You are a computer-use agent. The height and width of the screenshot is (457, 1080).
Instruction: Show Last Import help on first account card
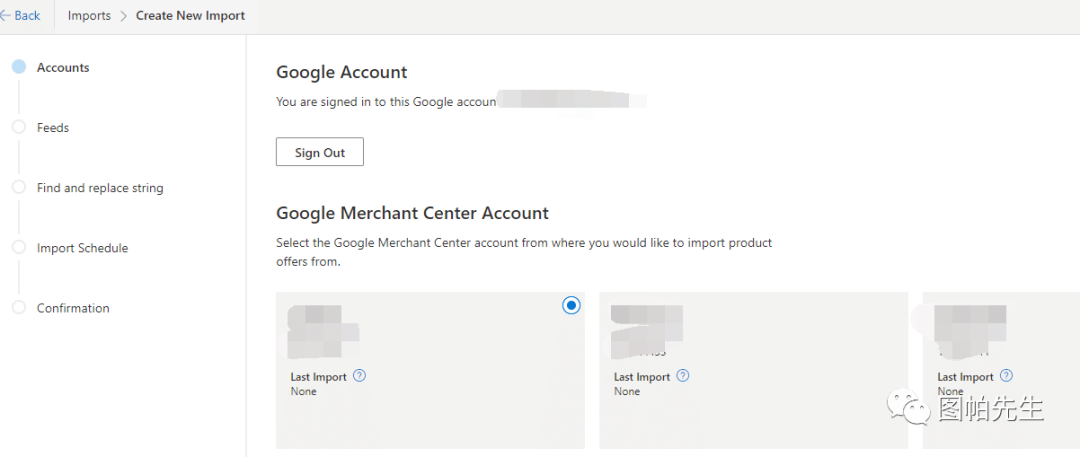tap(360, 376)
